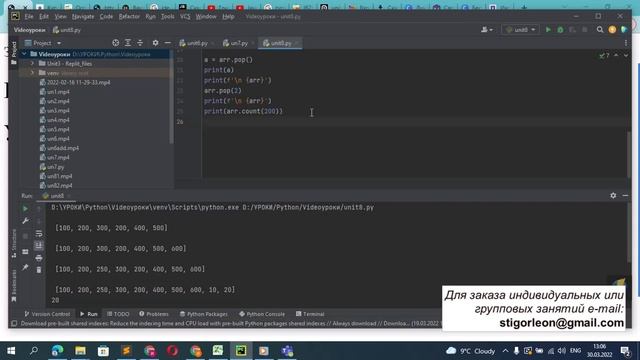
Task: Open the Navigate menu
Action: coord(83,17)
